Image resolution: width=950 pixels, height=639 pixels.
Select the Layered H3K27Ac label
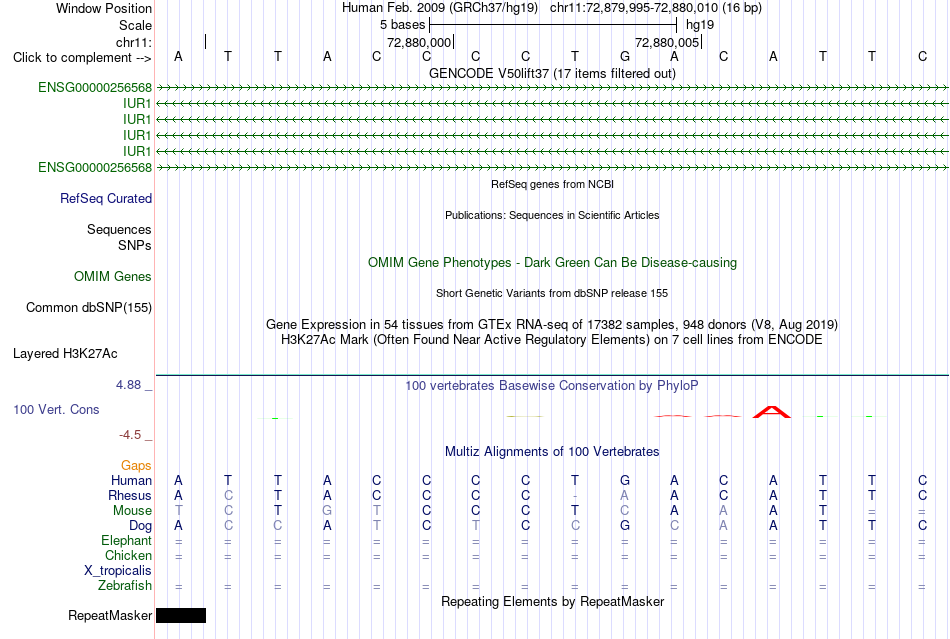(65, 354)
